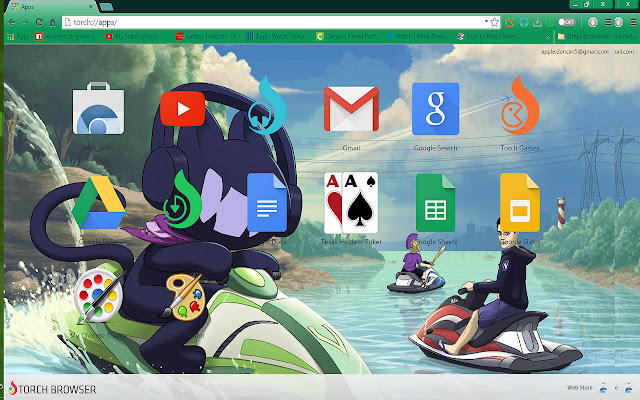Launch the YouTube app
The image size is (640, 400).
[182, 109]
